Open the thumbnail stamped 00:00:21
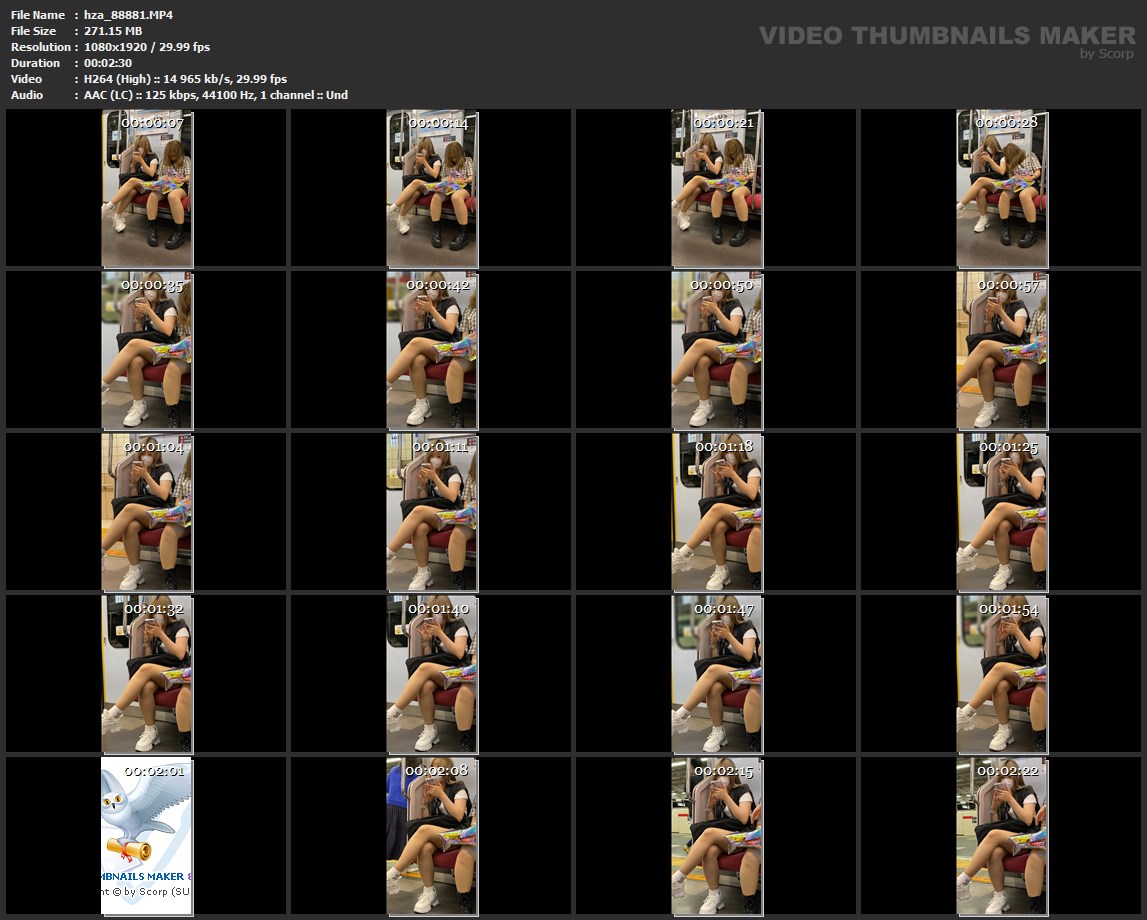Image resolution: width=1147 pixels, height=920 pixels. click(717, 188)
